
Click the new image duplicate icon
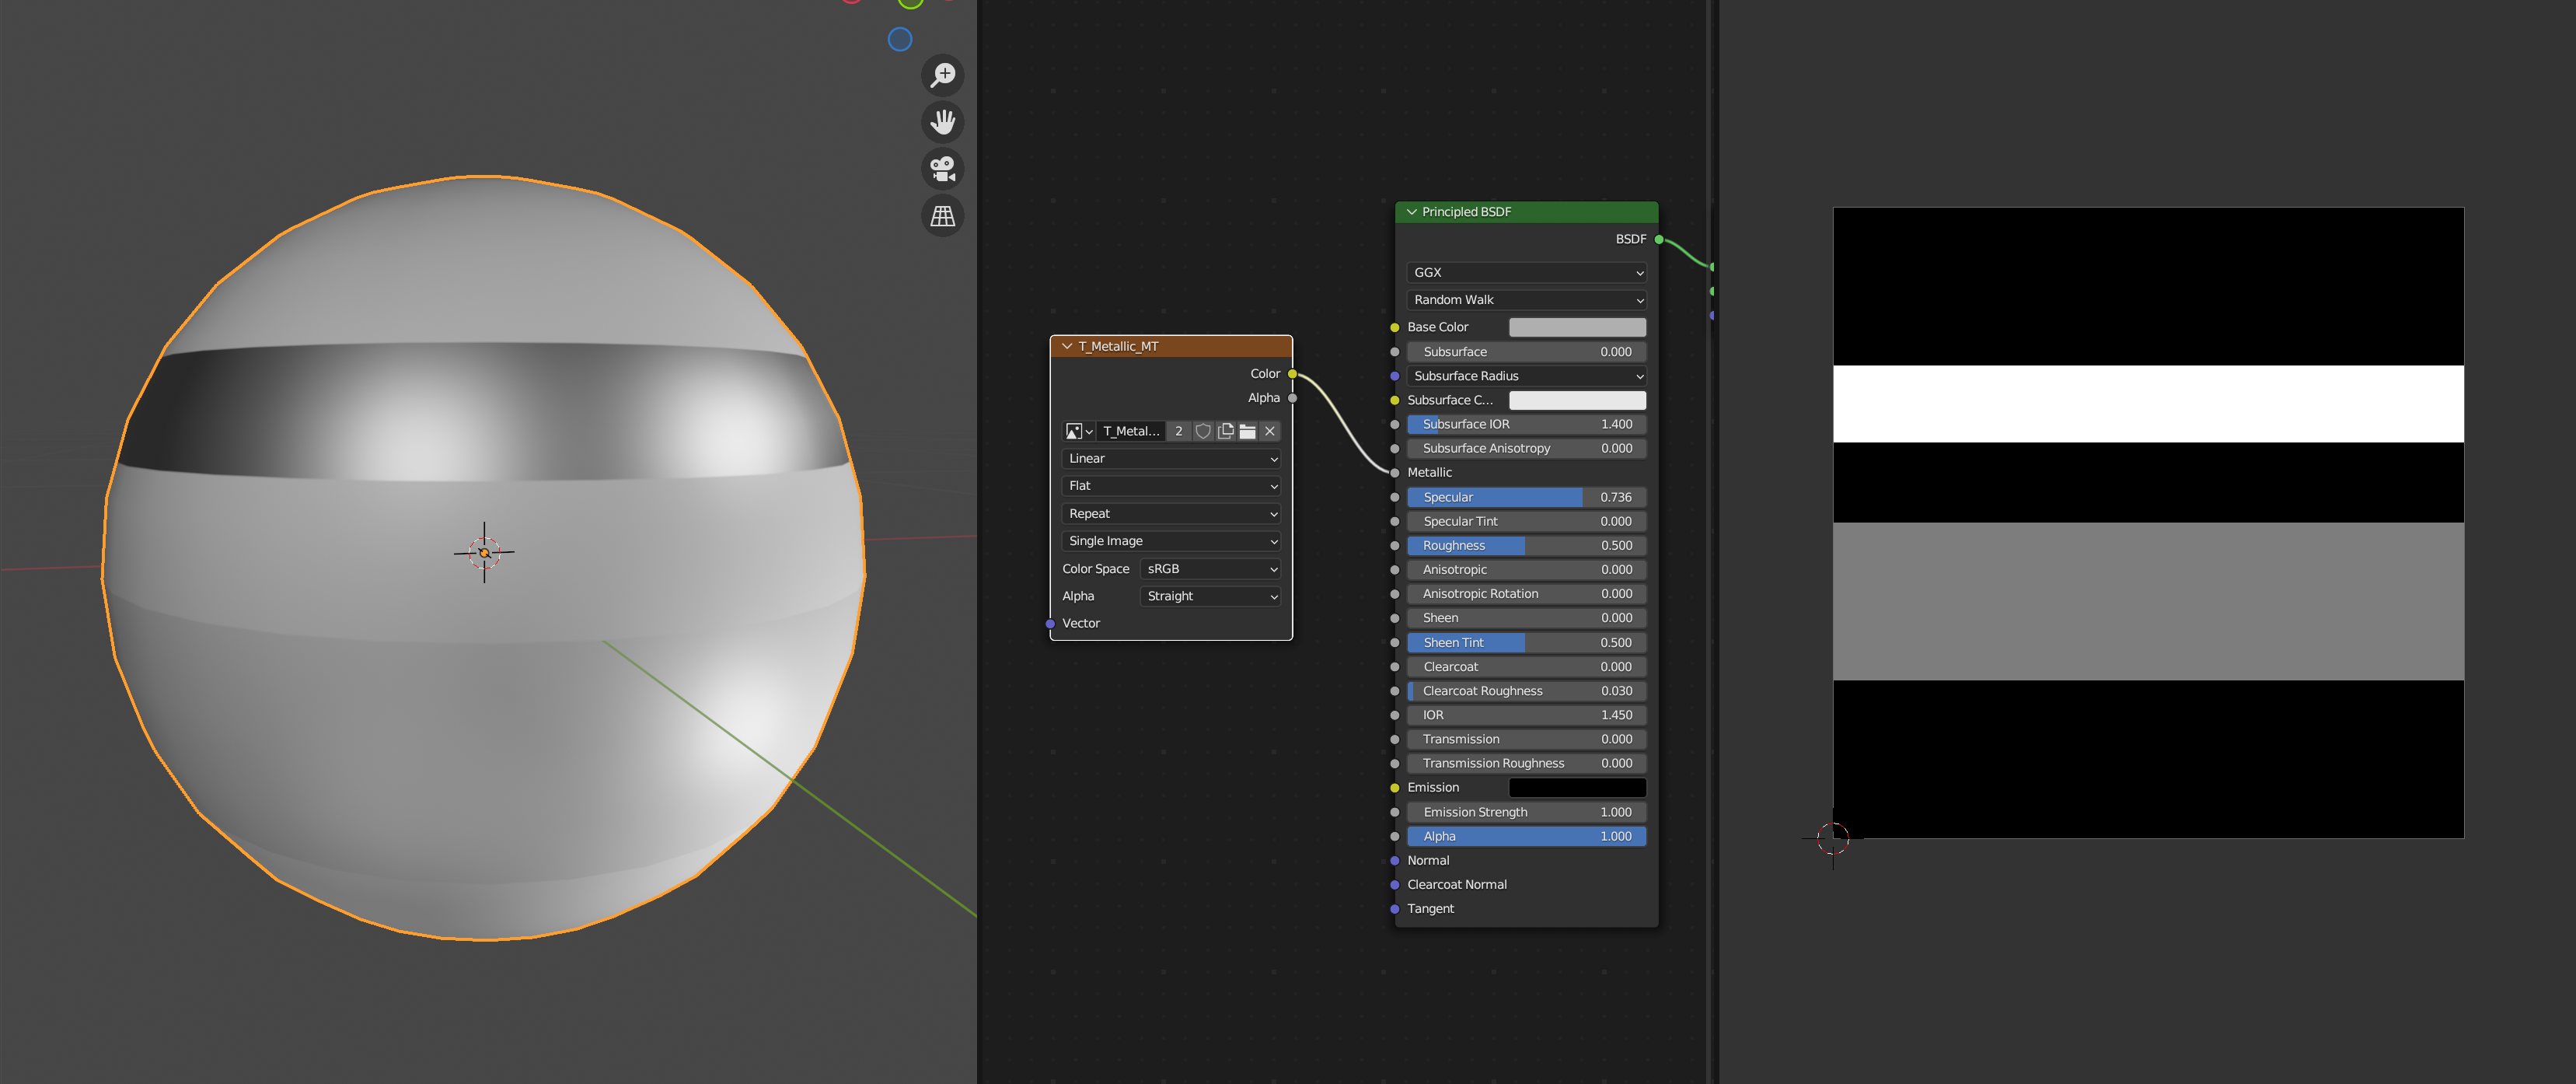point(1225,431)
